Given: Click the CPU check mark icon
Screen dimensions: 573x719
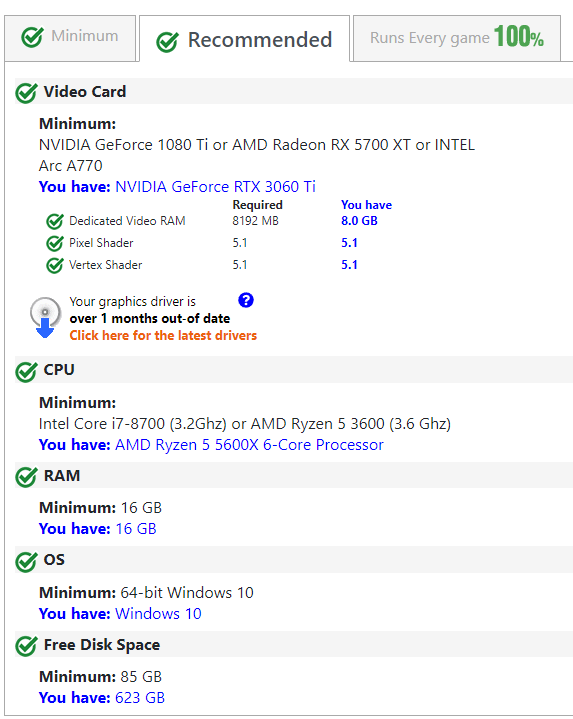Looking at the screenshot, I should pos(26,371).
